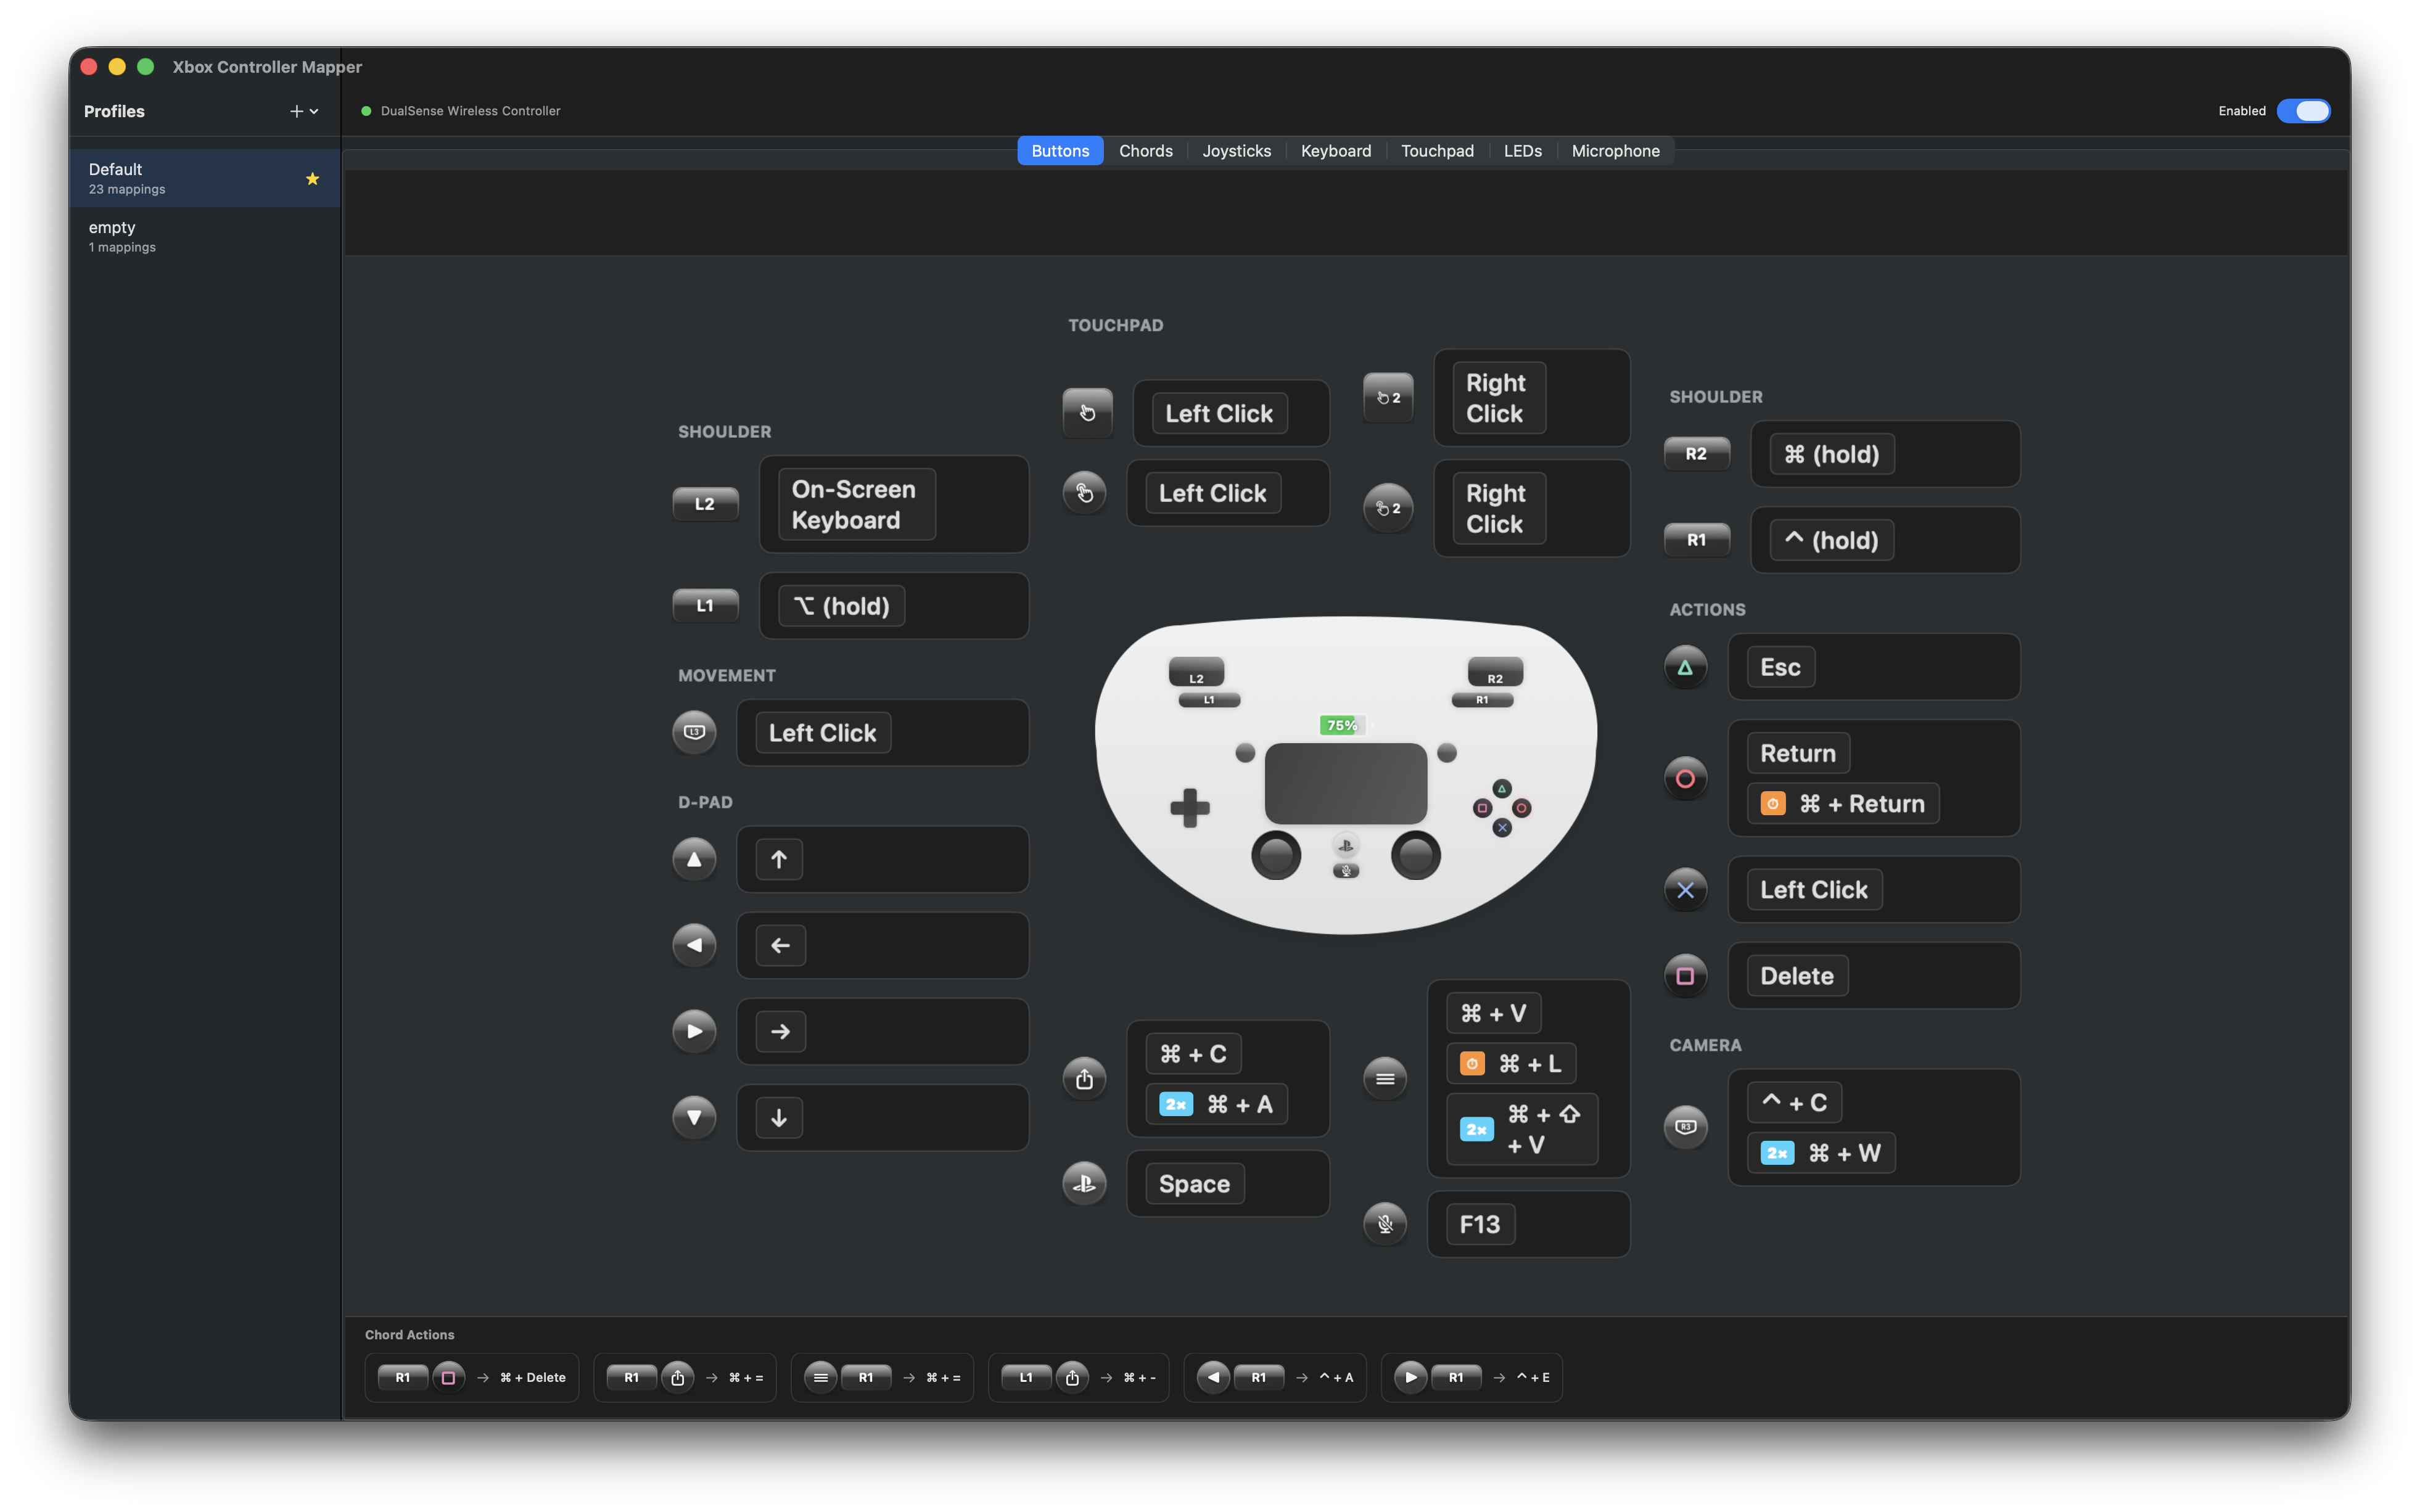The height and width of the screenshot is (1512, 2420).
Task: Click the muted microphone button icon
Action: click(x=1385, y=1223)
